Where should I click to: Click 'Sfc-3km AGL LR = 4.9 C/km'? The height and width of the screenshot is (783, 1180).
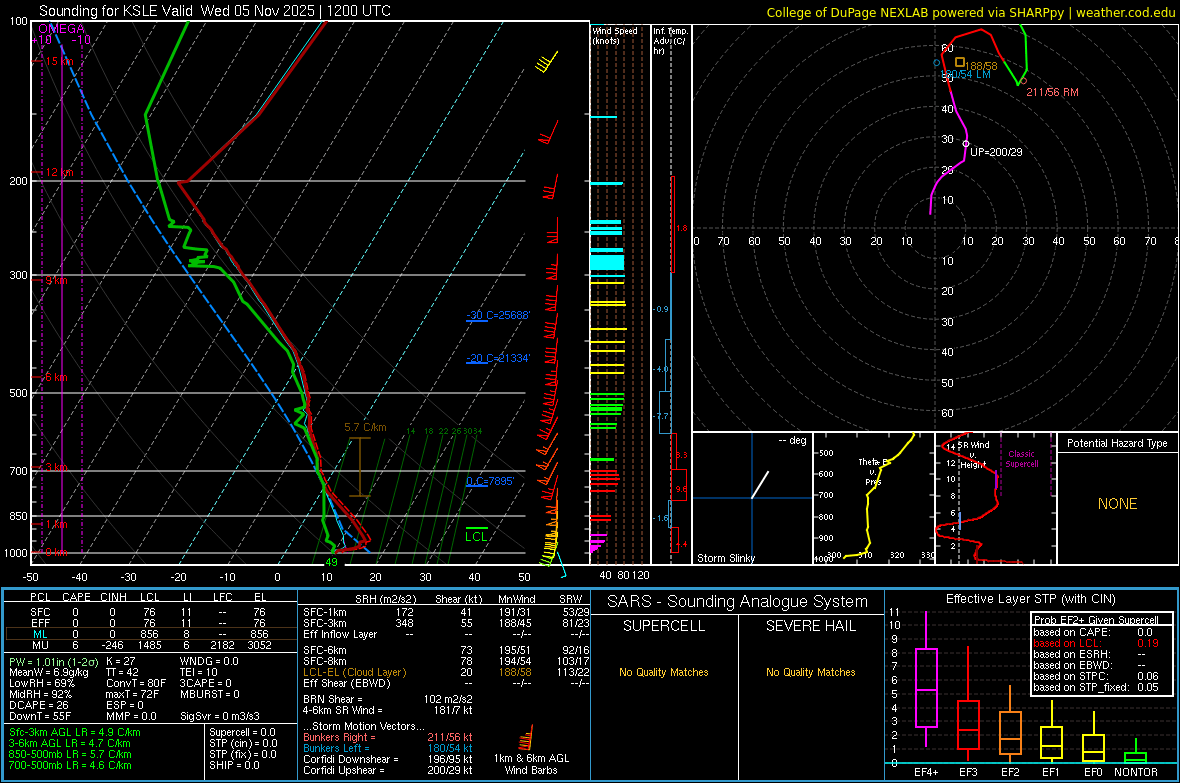75,732
